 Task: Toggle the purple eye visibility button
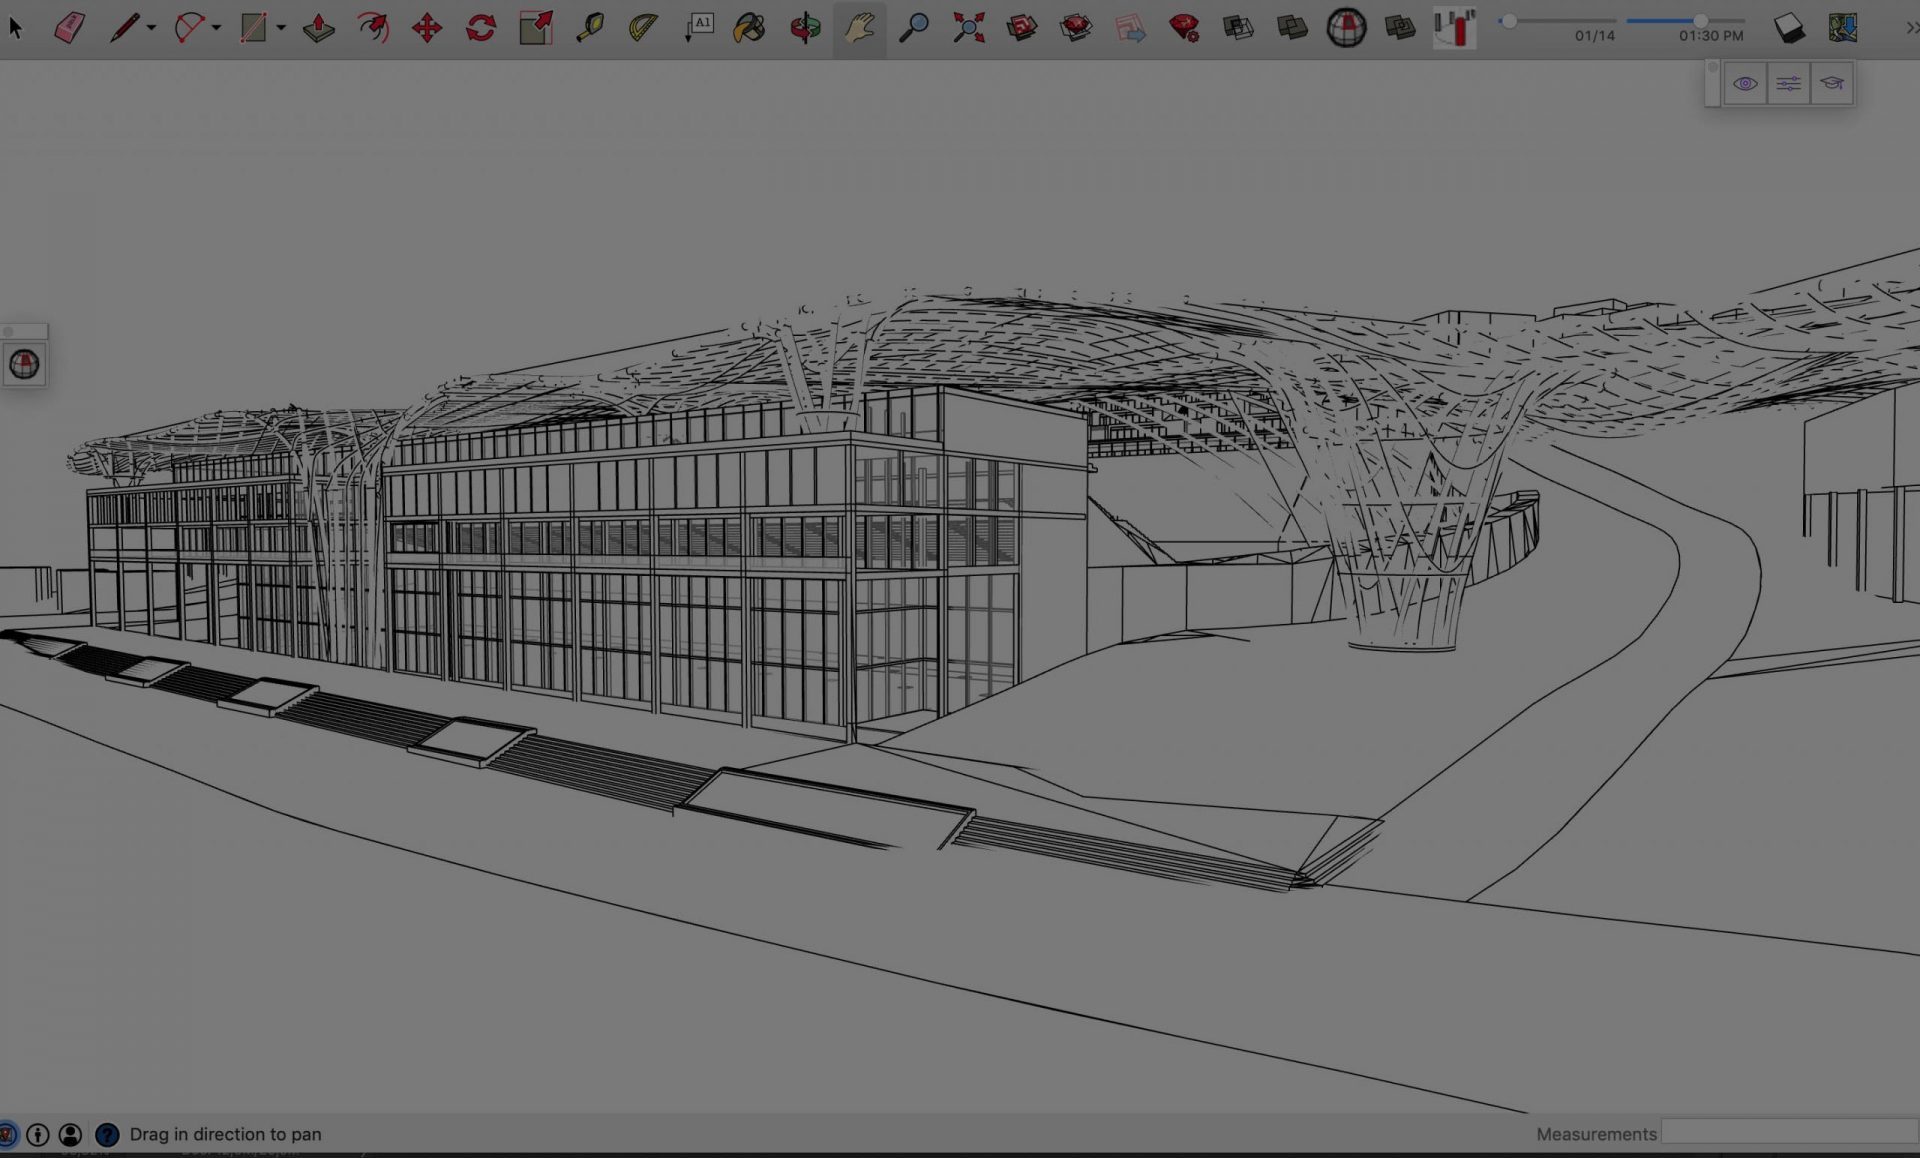coord(1745,83)
